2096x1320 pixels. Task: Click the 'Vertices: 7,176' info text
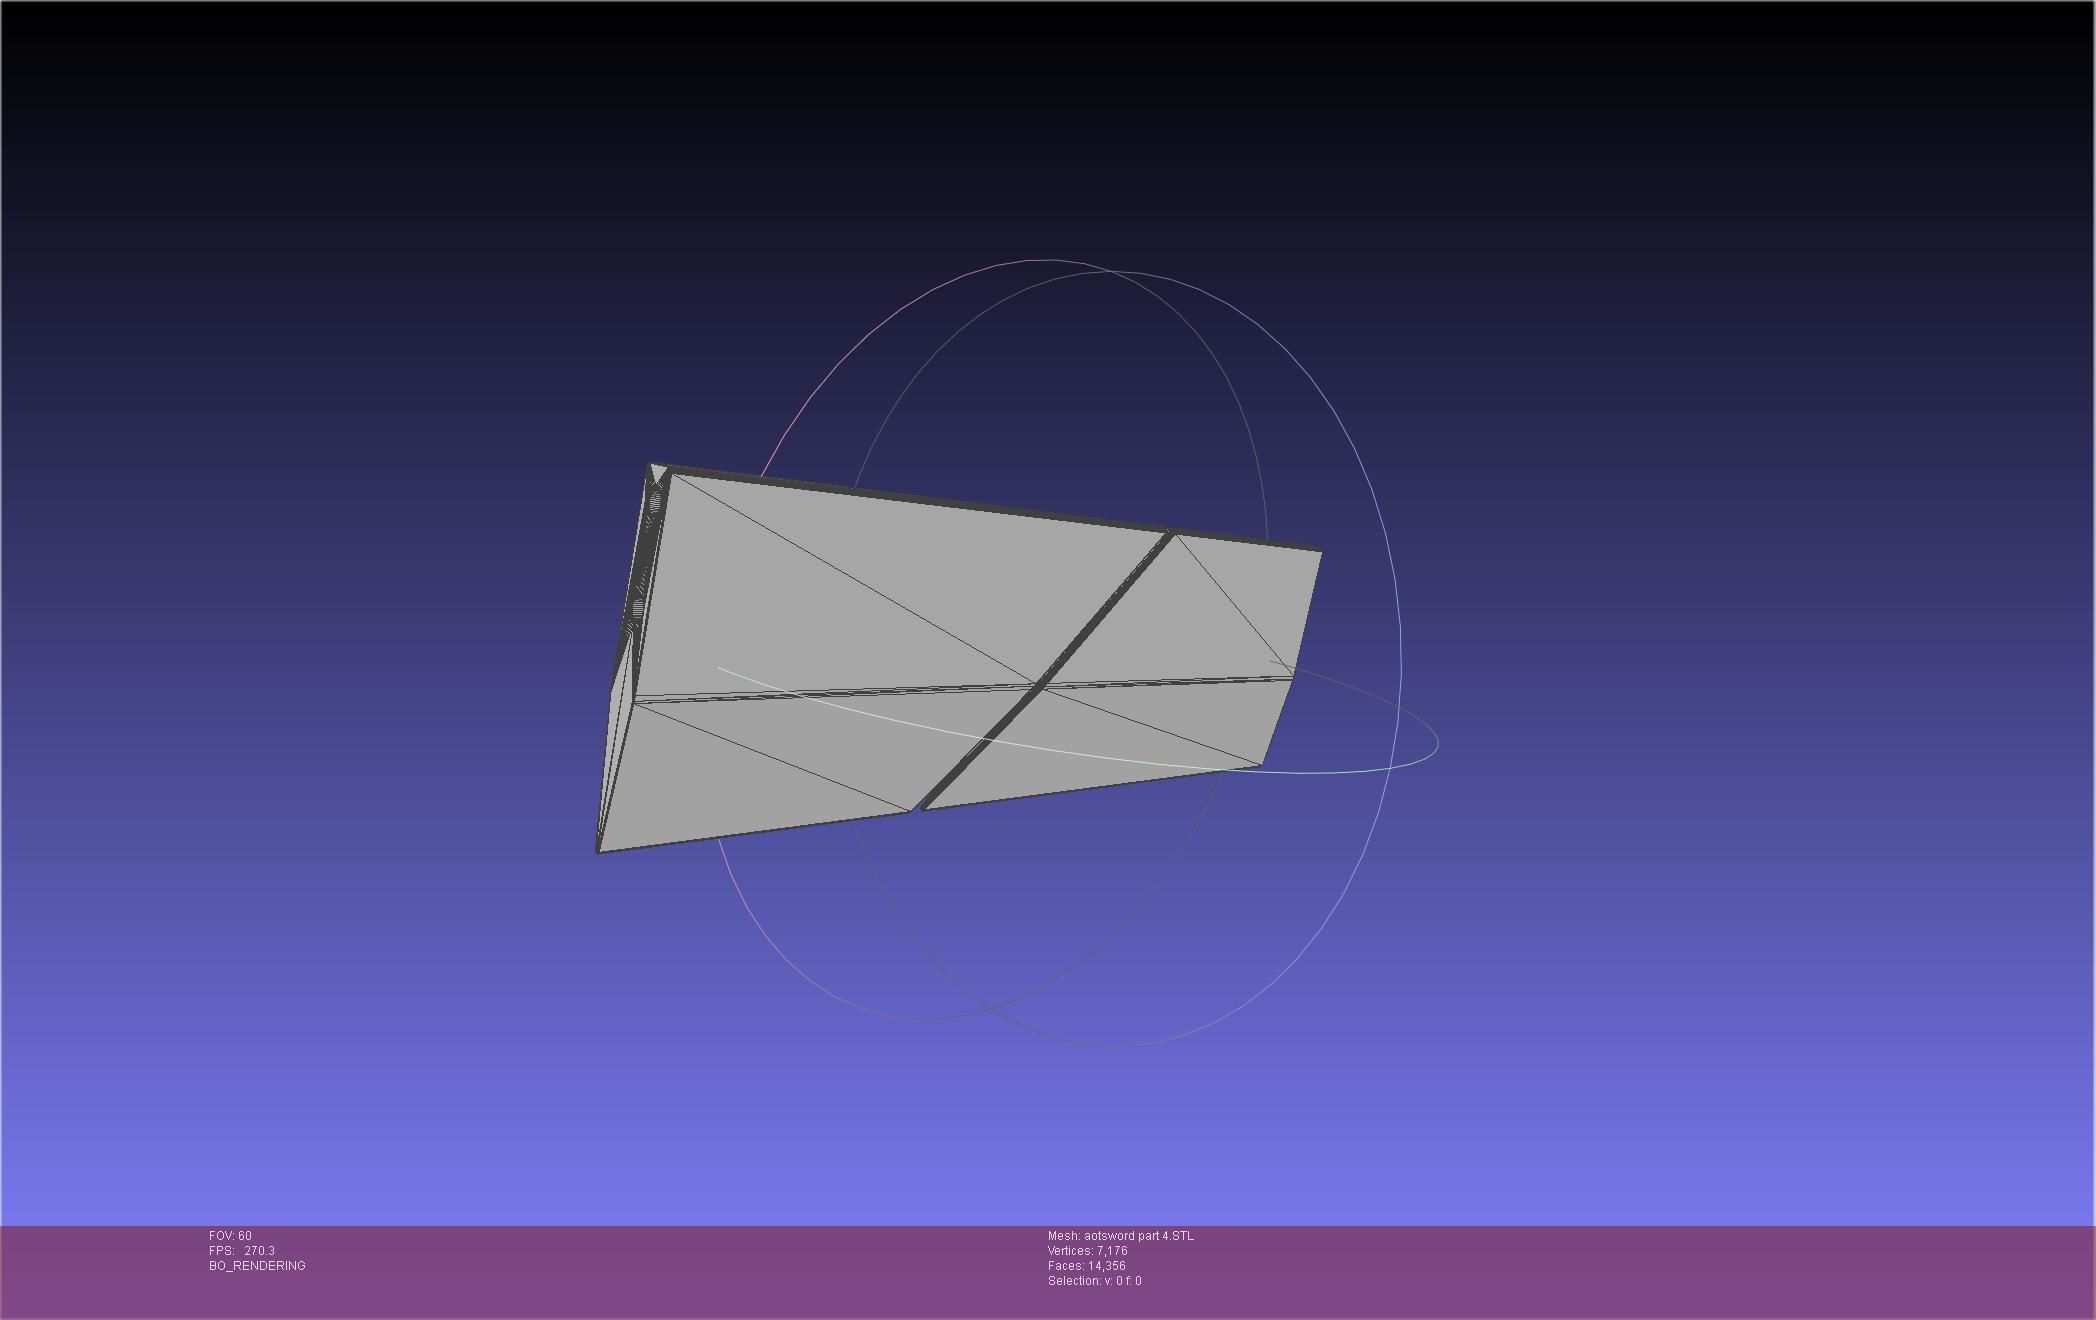click(x=1087, y=1251)
